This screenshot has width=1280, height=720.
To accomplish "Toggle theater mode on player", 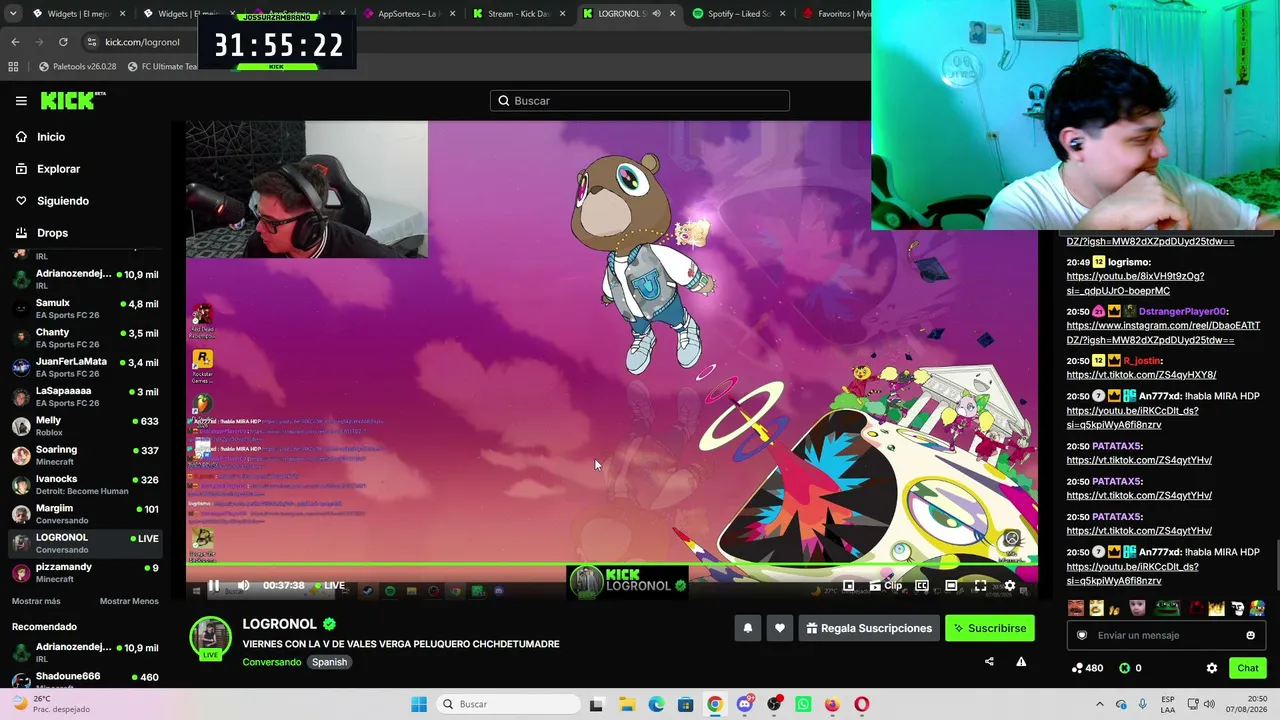I will tap(951, 586).
